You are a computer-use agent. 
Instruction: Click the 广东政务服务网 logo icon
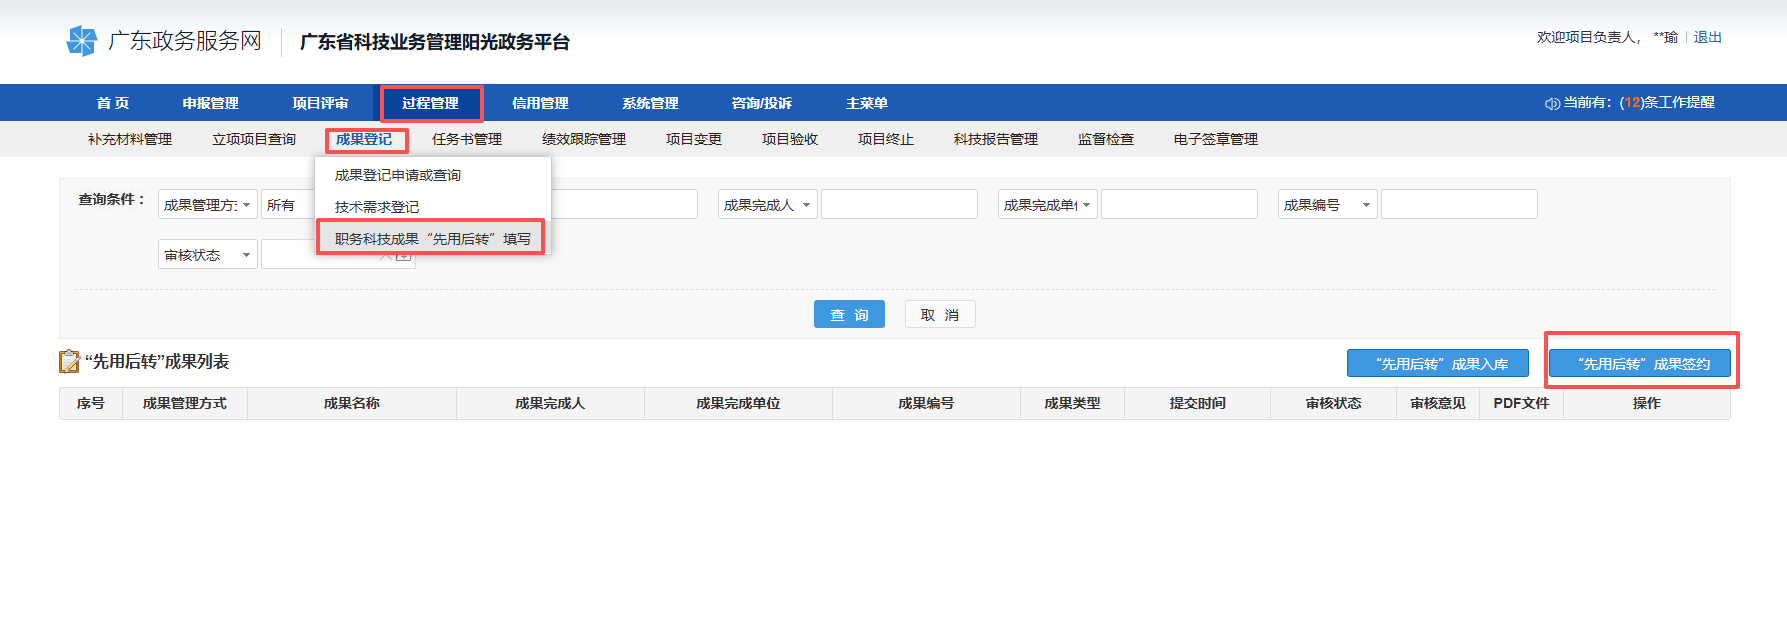click(x=81, y=41)
